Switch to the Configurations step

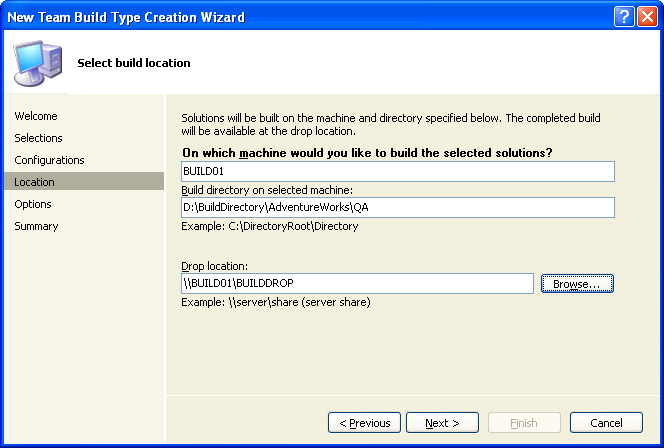pos(49,160)
